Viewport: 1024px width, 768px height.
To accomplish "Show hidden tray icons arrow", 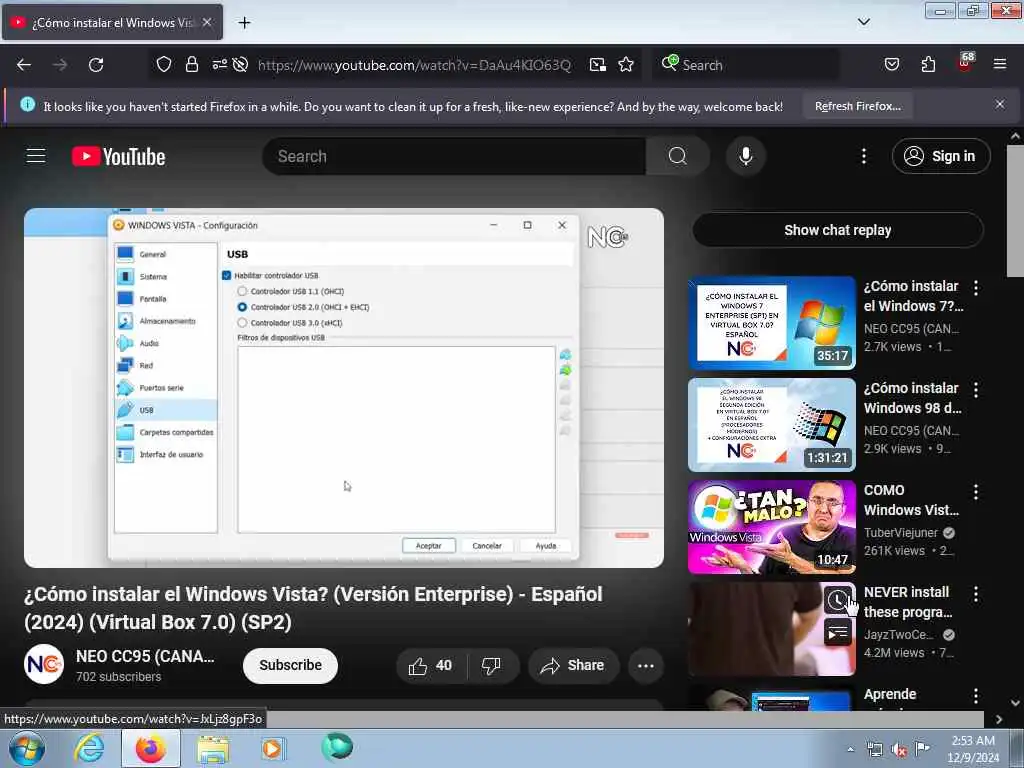I will point(850,749).
